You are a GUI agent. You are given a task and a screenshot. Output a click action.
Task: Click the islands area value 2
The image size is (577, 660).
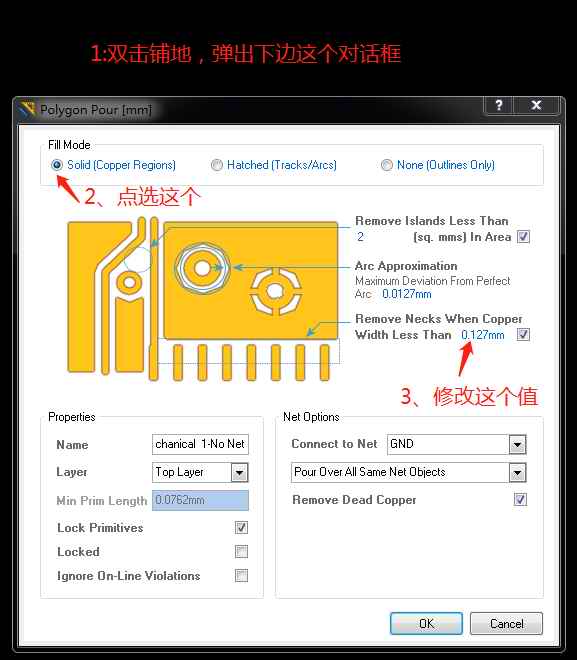click(360, 237)
